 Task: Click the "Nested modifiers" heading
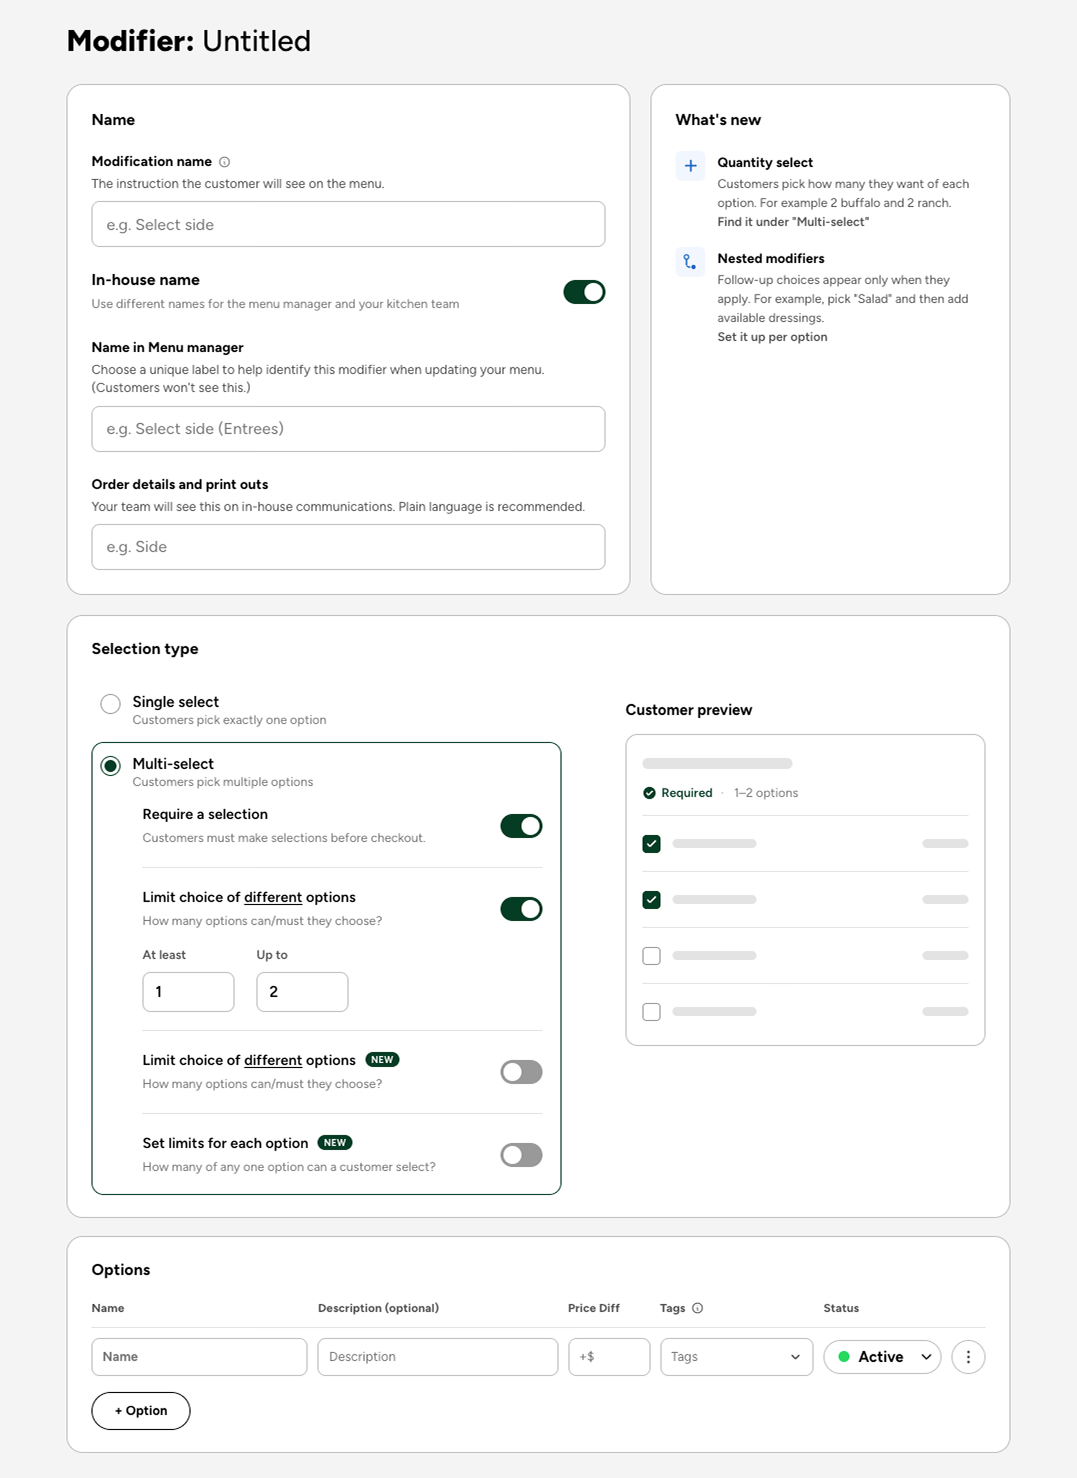(771, 258)
